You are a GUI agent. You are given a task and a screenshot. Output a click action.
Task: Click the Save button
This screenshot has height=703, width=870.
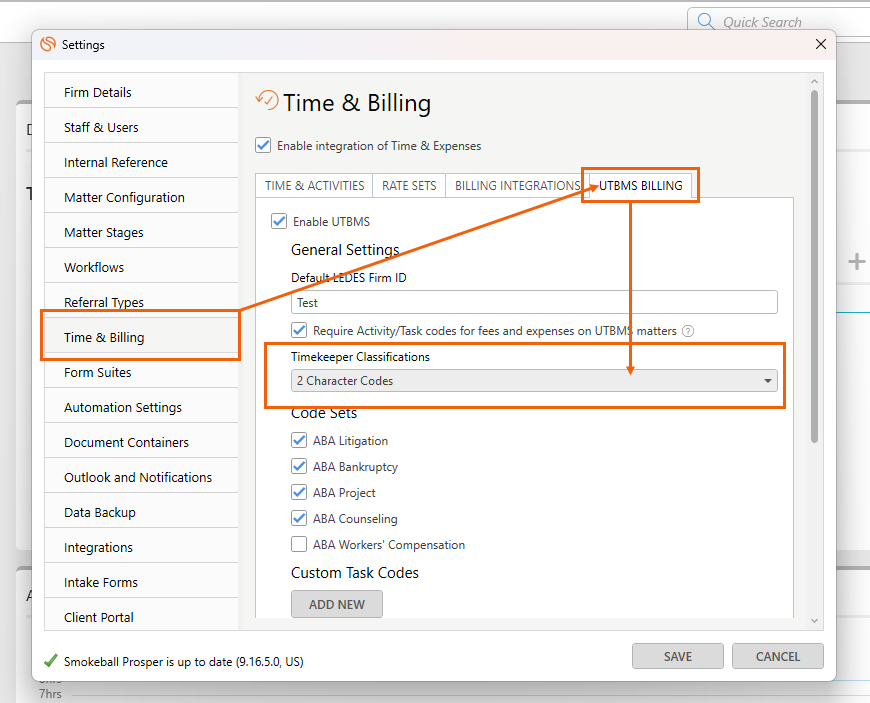point(677,657)
